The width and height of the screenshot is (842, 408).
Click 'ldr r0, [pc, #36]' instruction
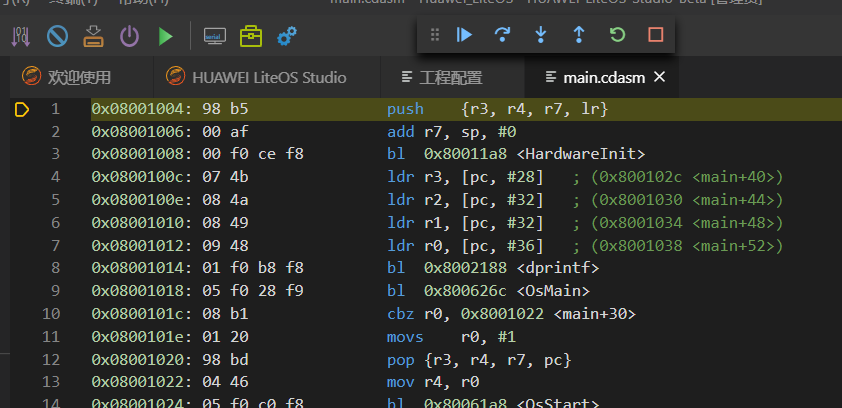[x=465, y=246]
